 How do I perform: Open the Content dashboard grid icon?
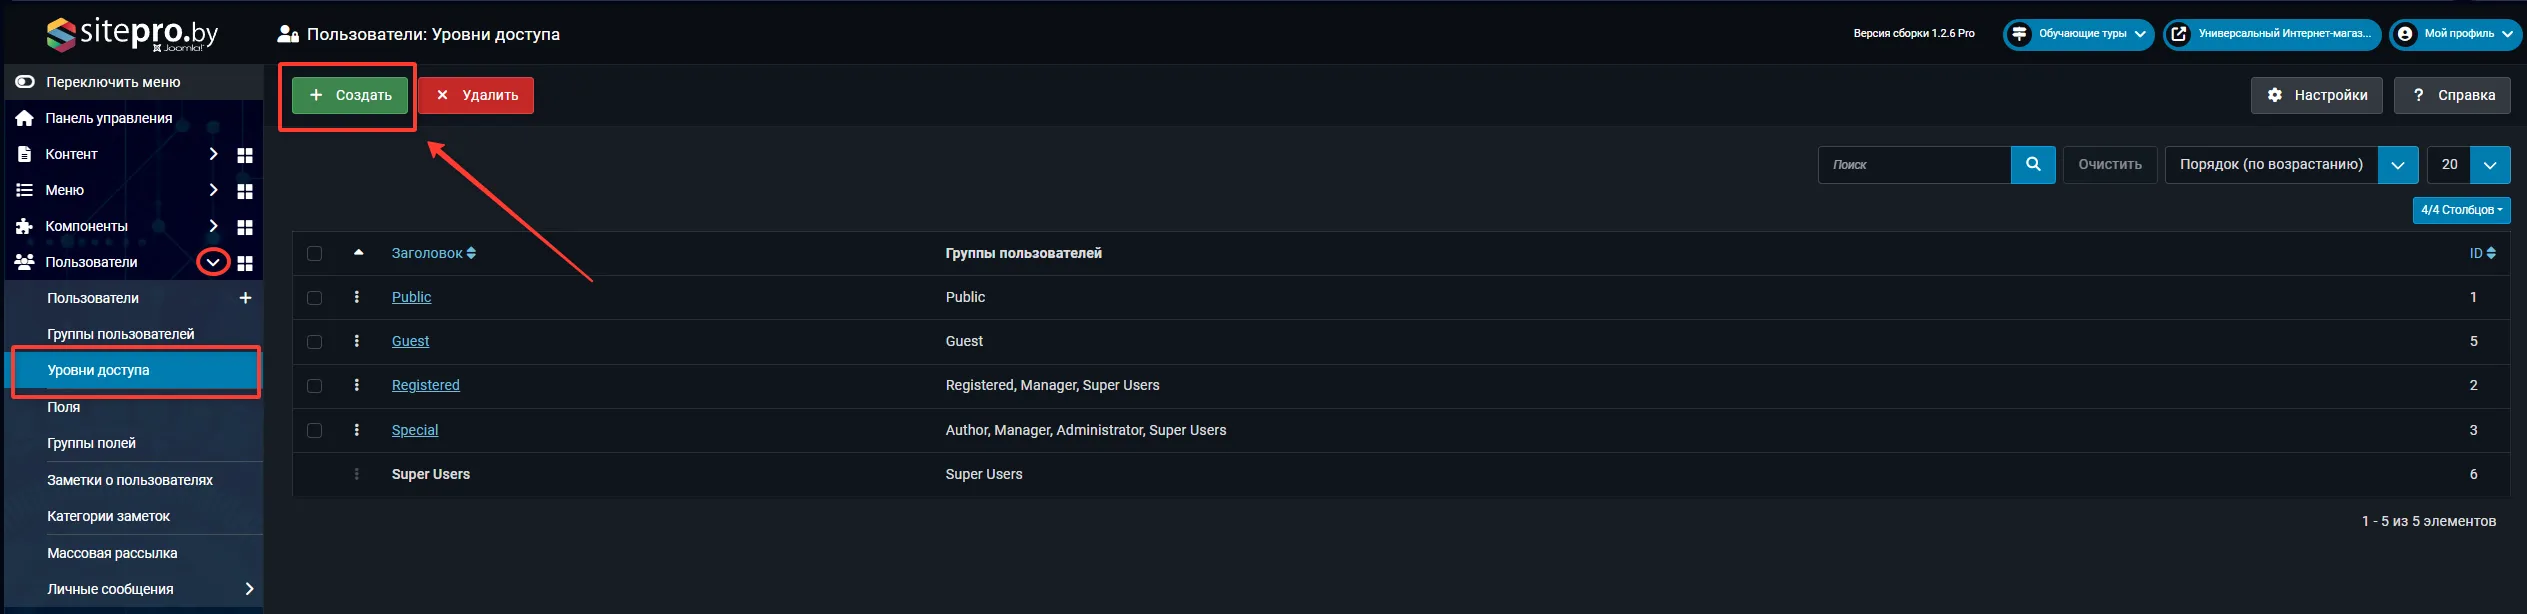click(245, 155)
